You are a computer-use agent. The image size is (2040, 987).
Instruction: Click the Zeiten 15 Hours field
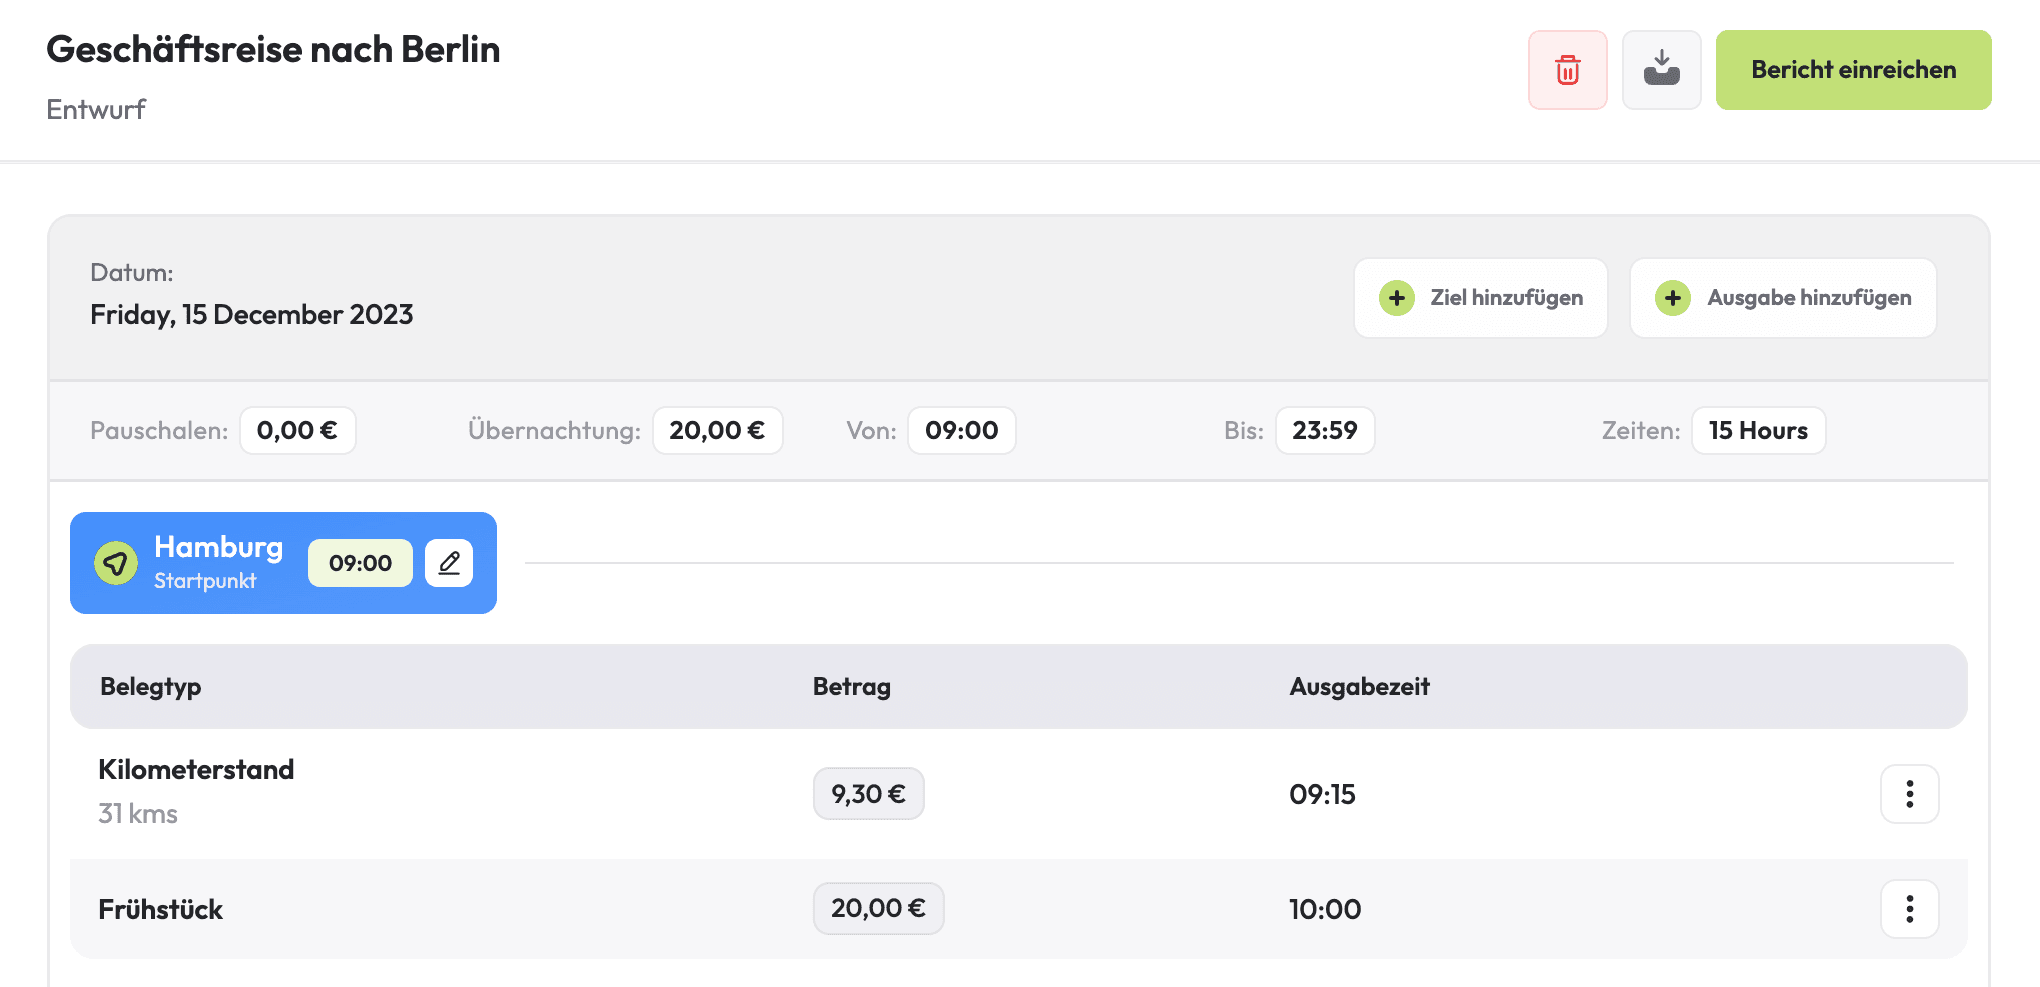coord(1758,431)
